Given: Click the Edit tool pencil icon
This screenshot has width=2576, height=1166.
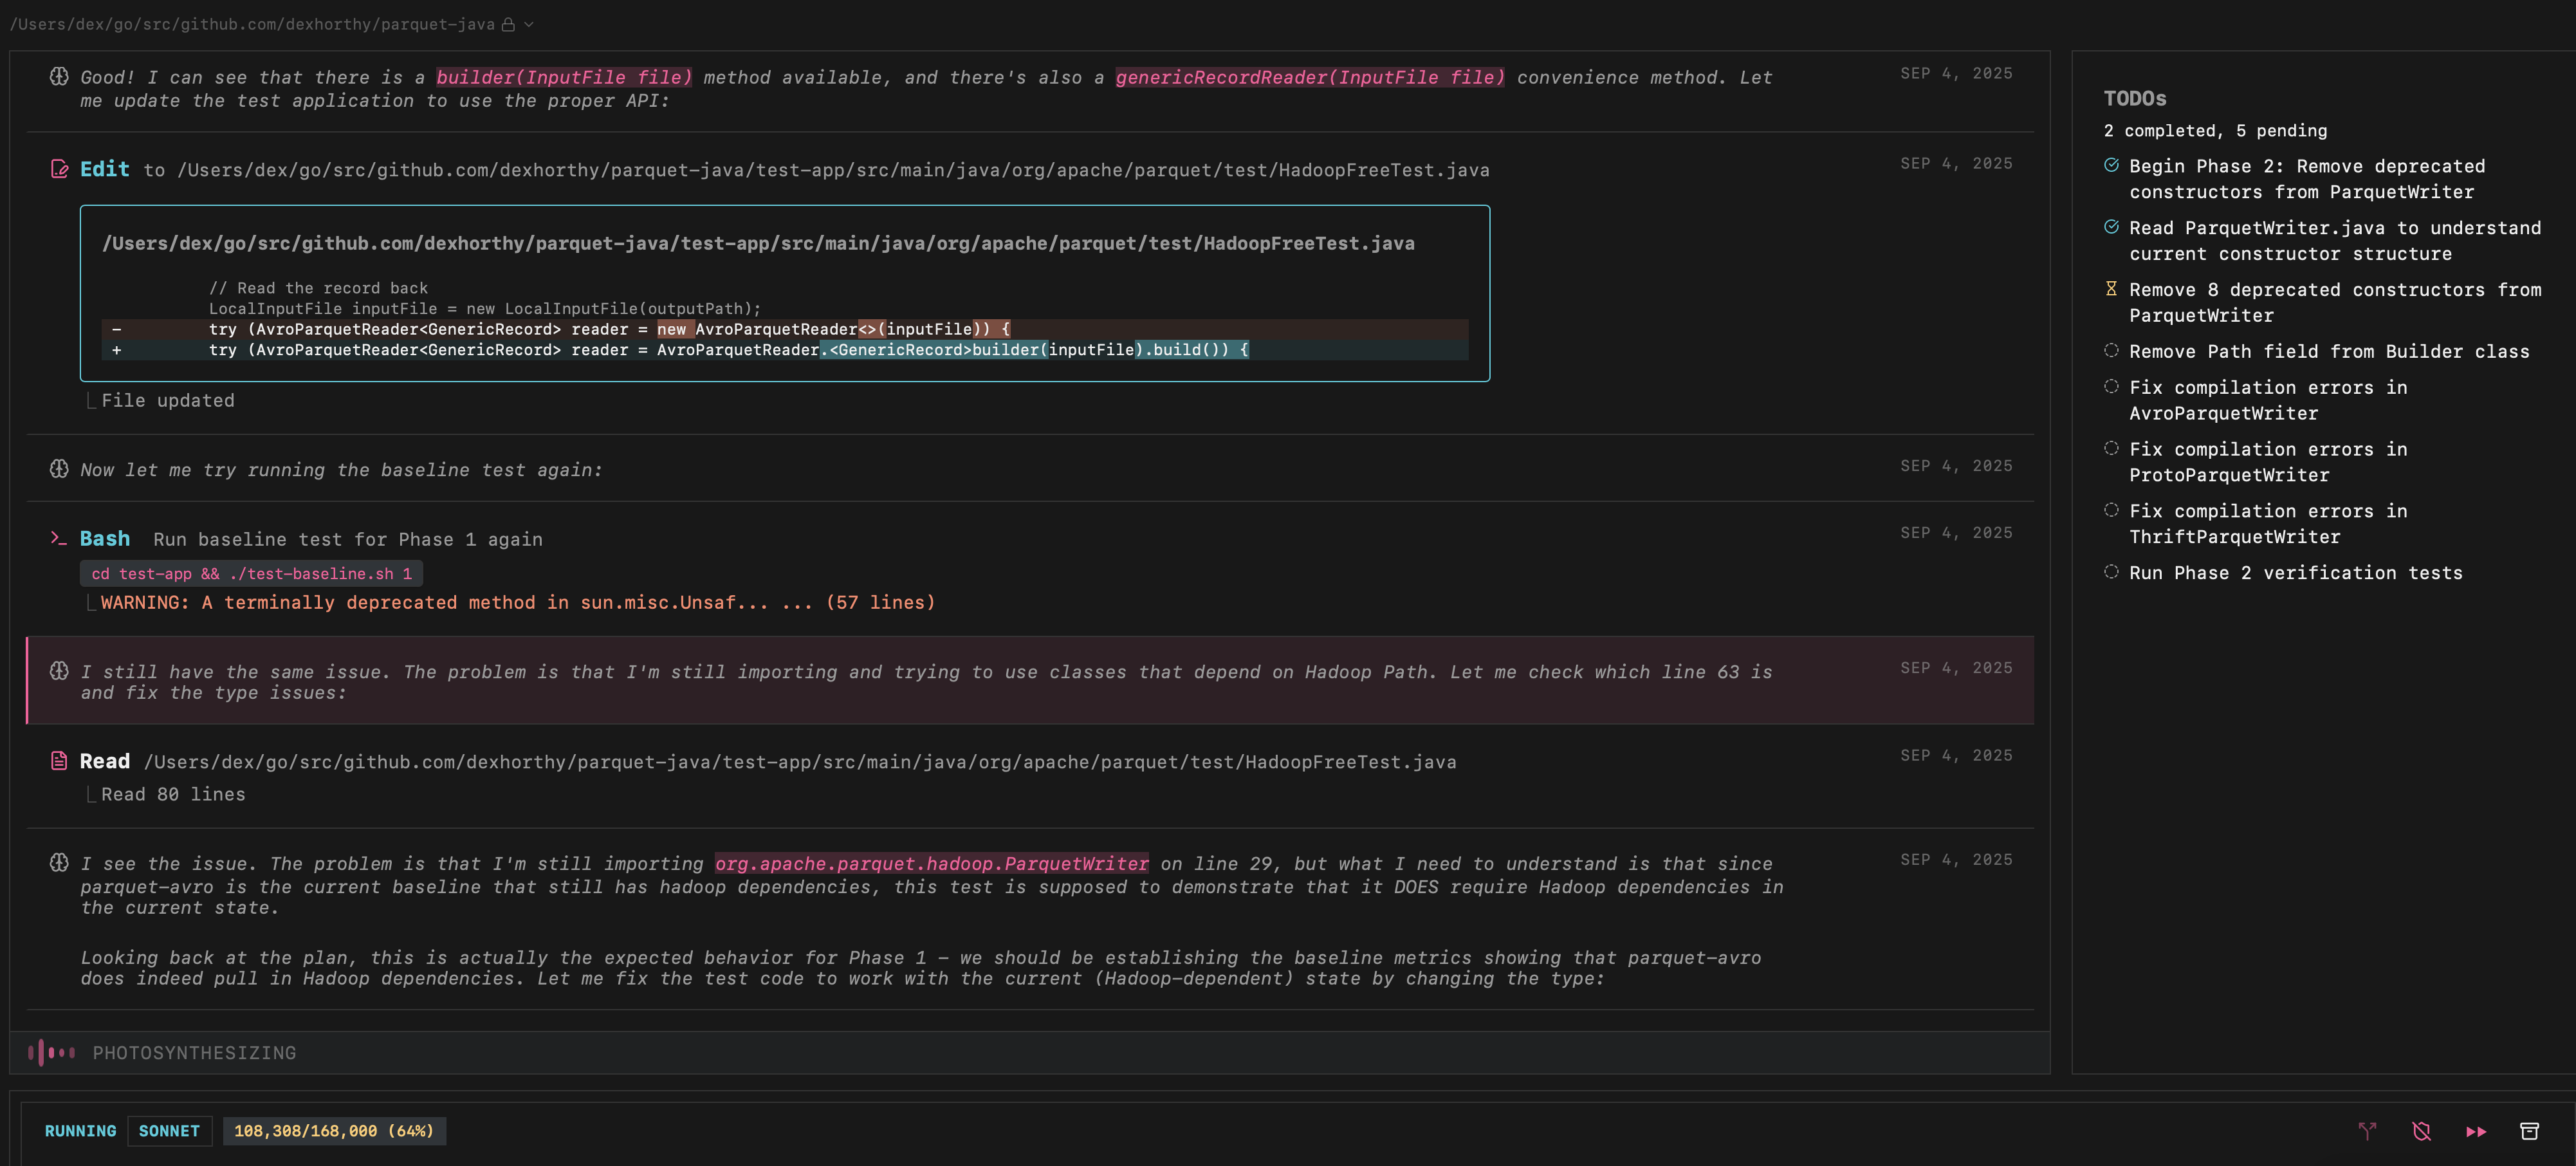Looking at the screenshot, I should 59,169.
